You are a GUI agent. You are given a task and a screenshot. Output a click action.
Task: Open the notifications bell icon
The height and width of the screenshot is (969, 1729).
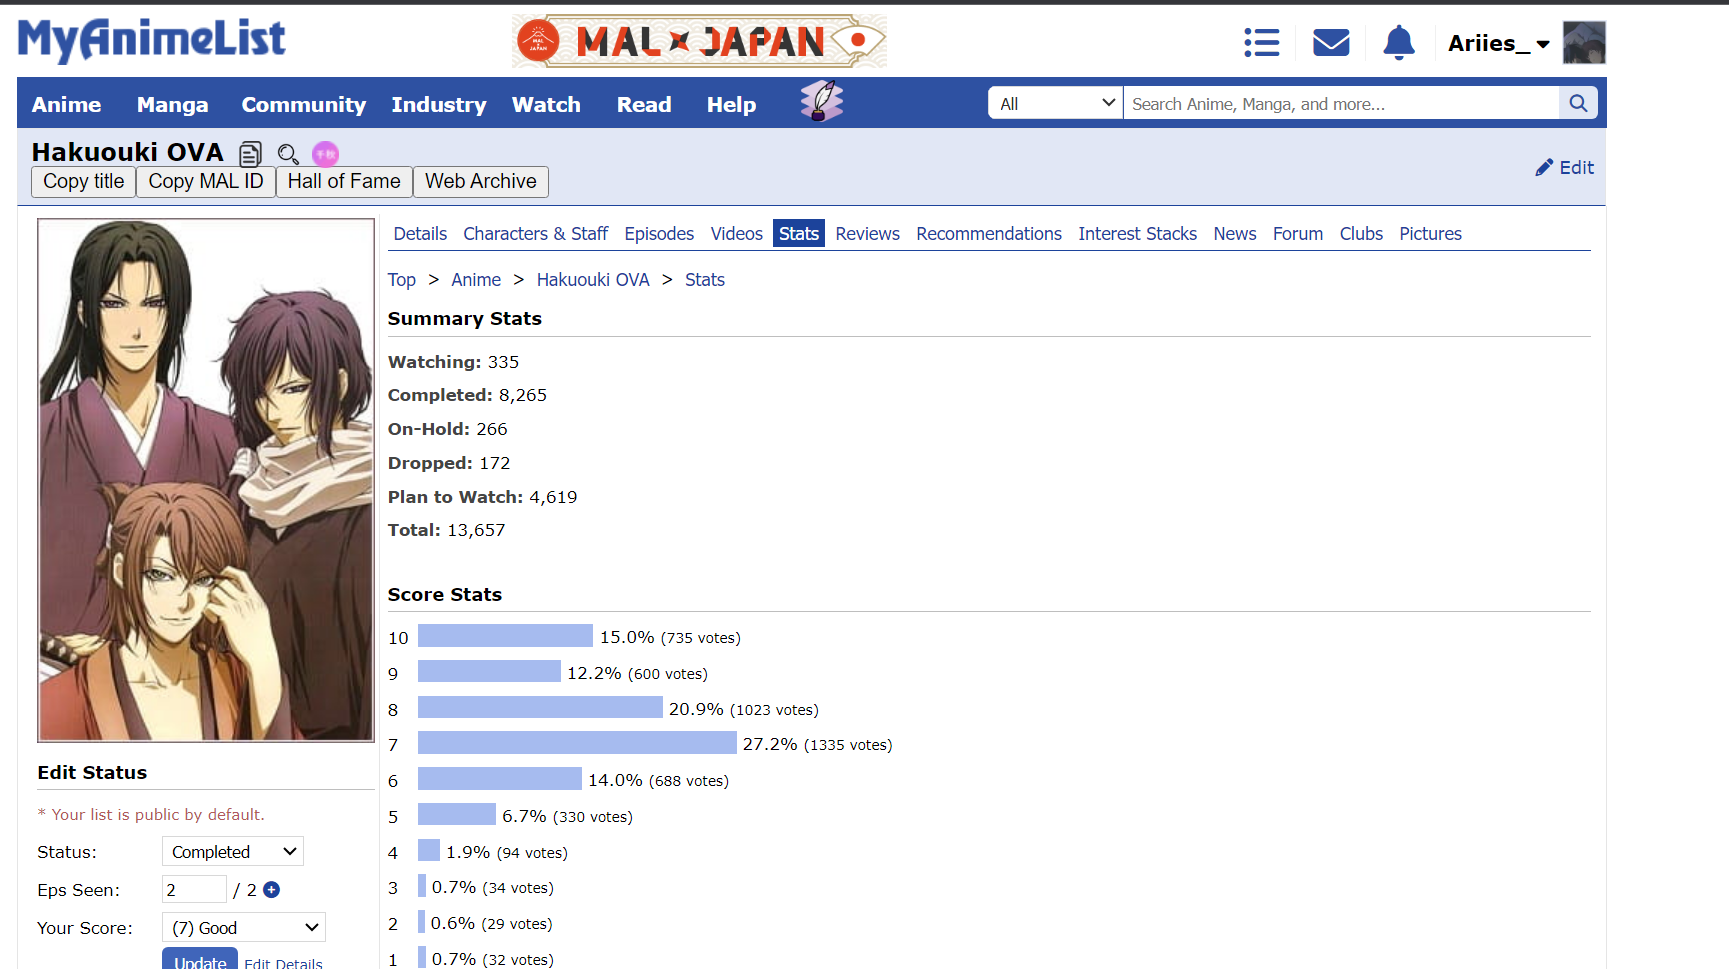coord(1399,43)
